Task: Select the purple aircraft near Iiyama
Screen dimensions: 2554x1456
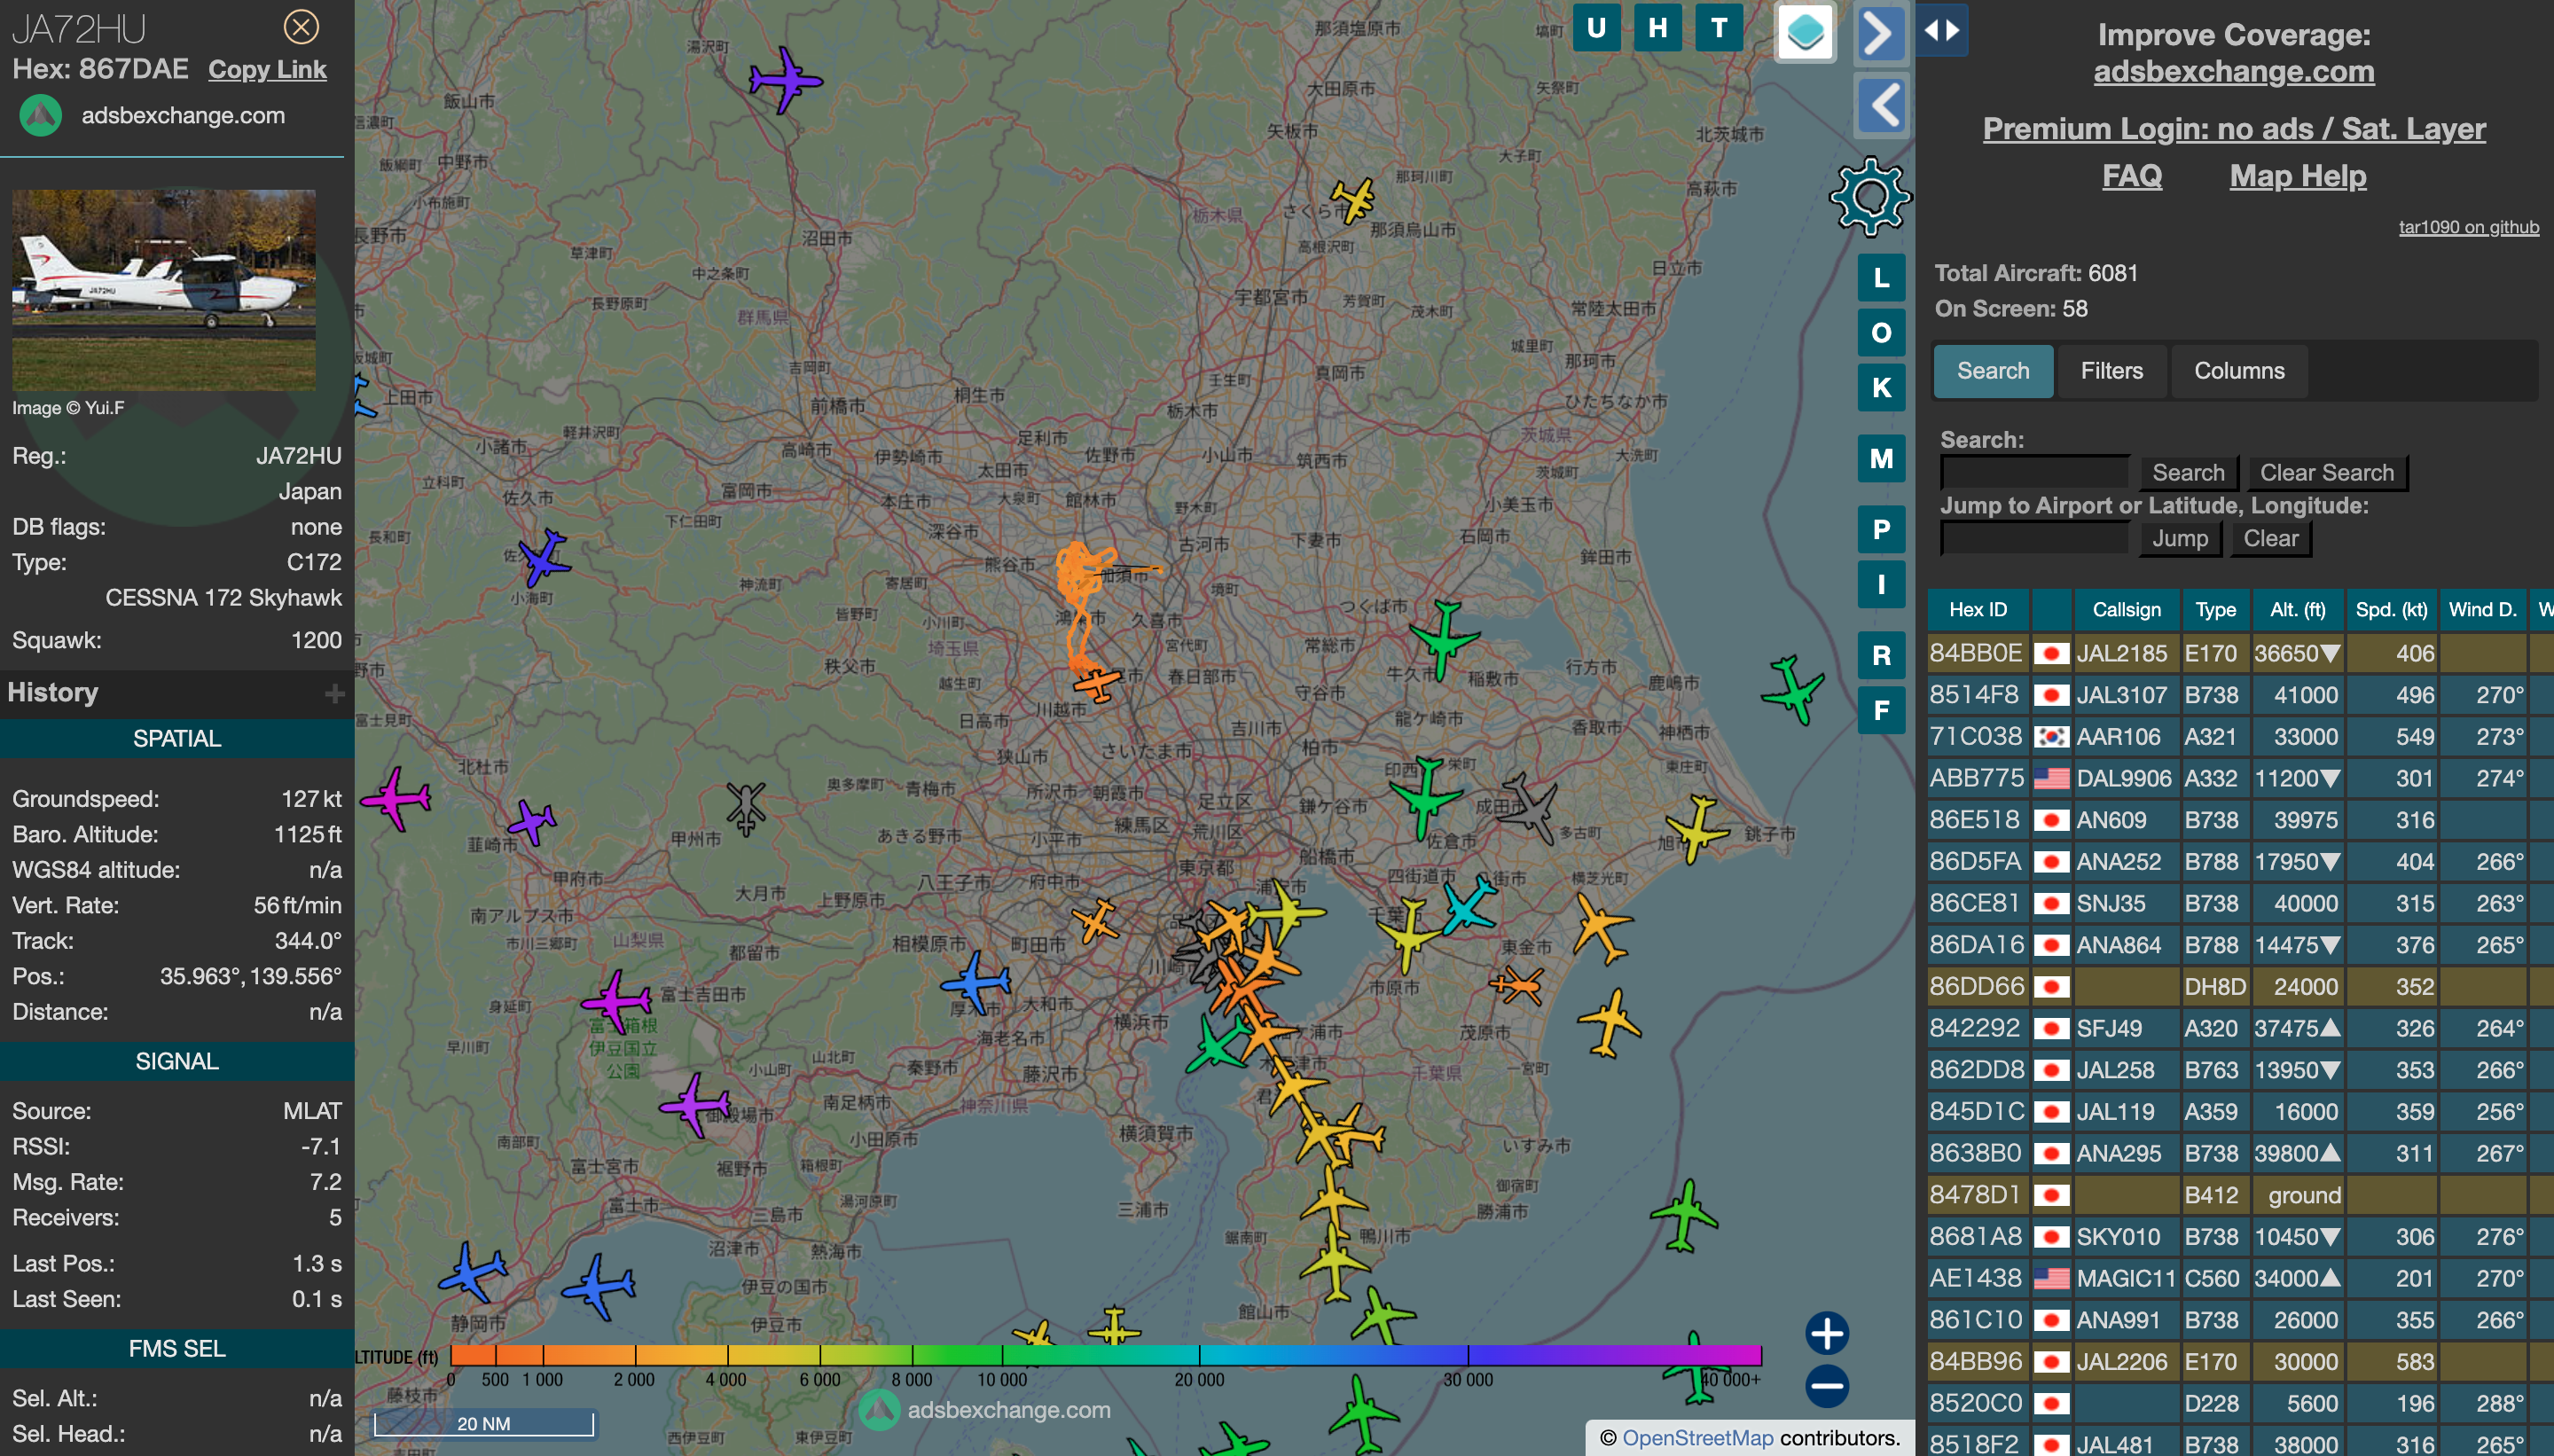Action: tap(786, 80)
